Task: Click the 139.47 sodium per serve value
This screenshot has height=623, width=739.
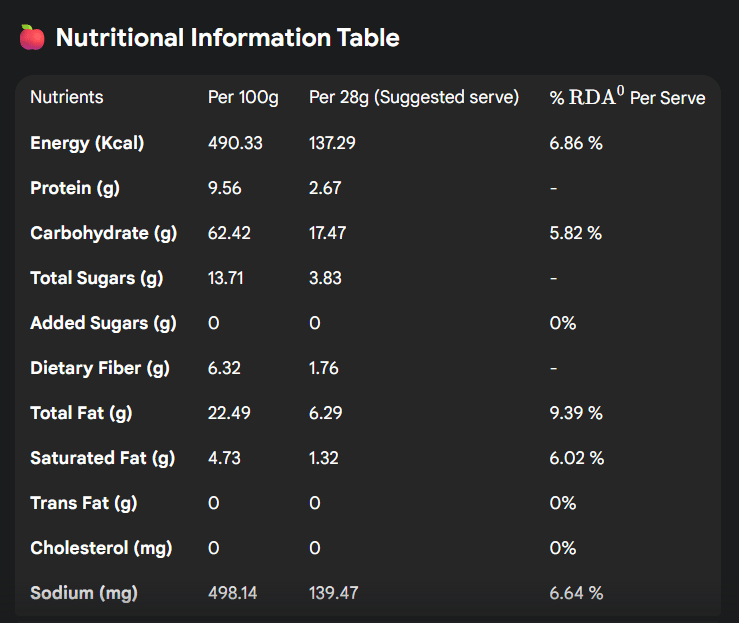Action: [332, 593]
